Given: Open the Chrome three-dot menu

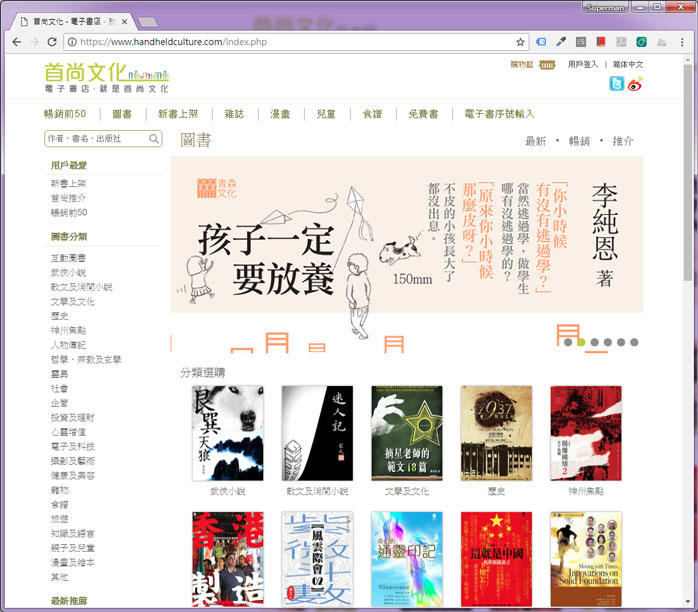Looking at the screenshot, I should (x=682, y=42).
